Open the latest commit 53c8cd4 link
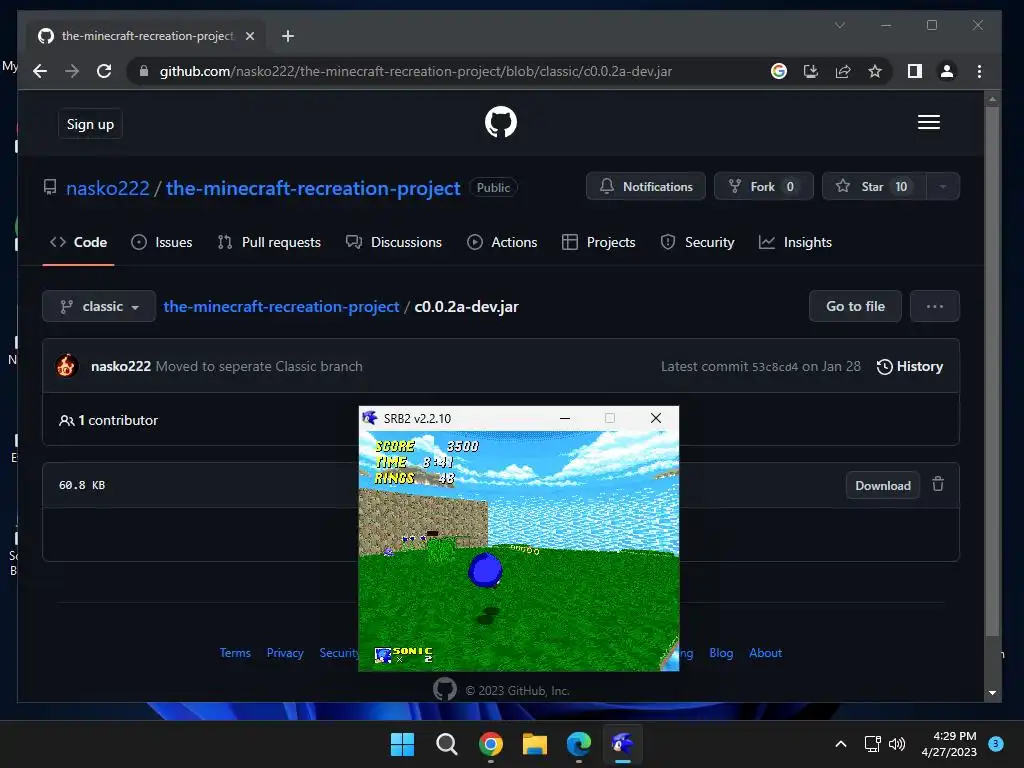The height and width of the screenshot is (768, 1024). click(775, 367)
